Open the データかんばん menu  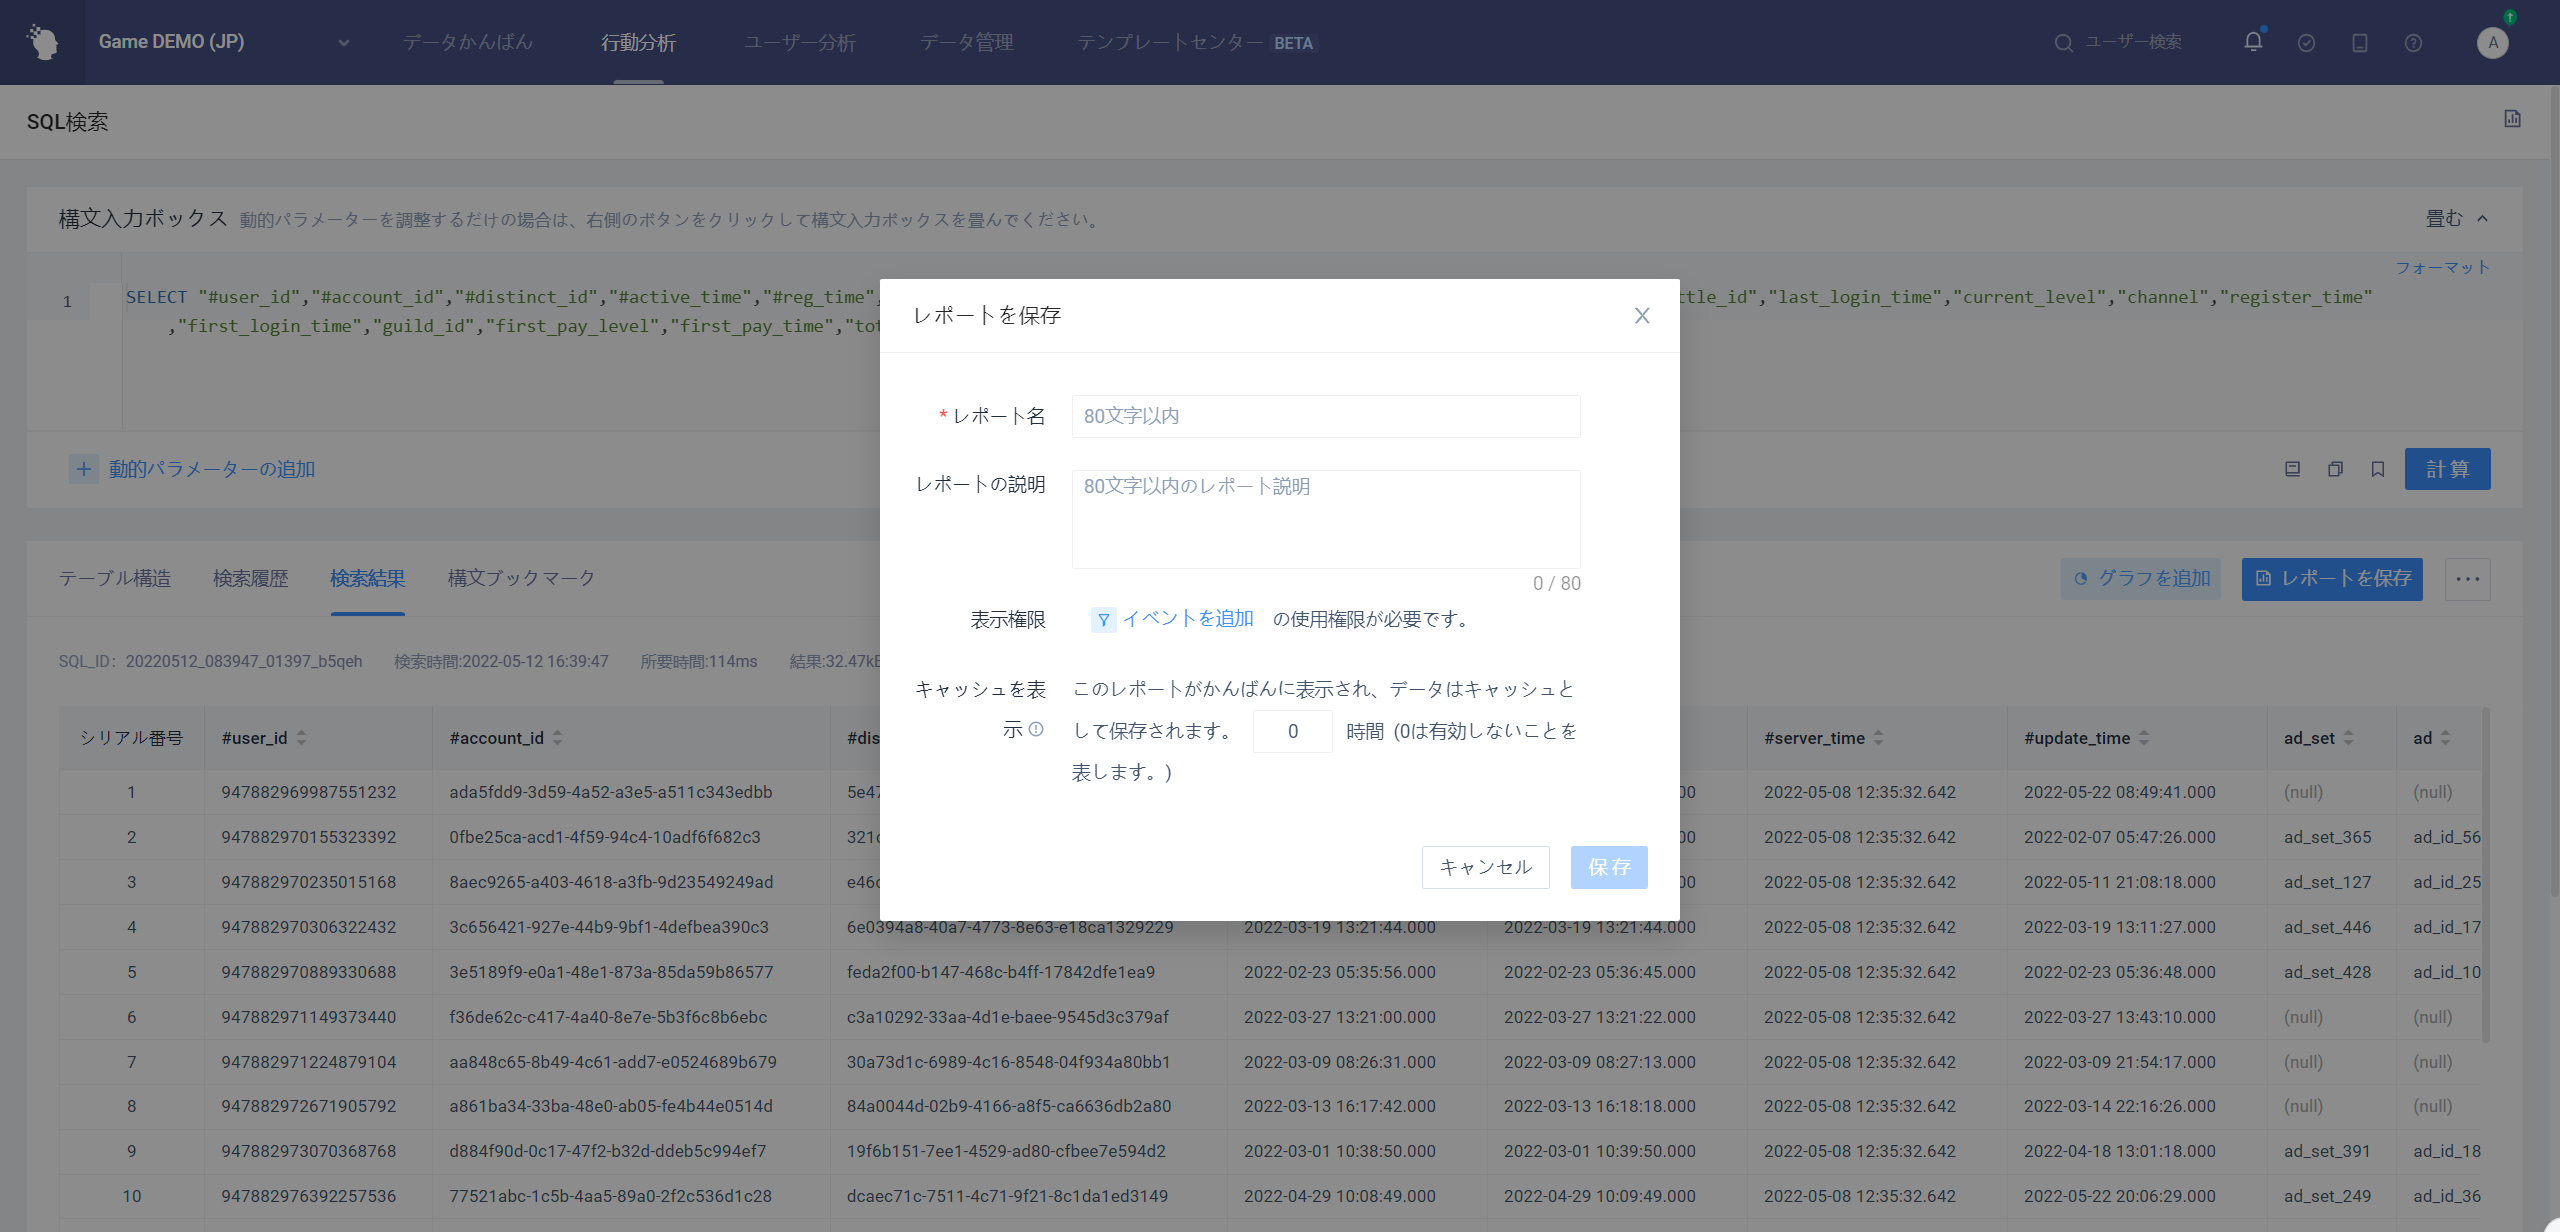coord(468,42)
